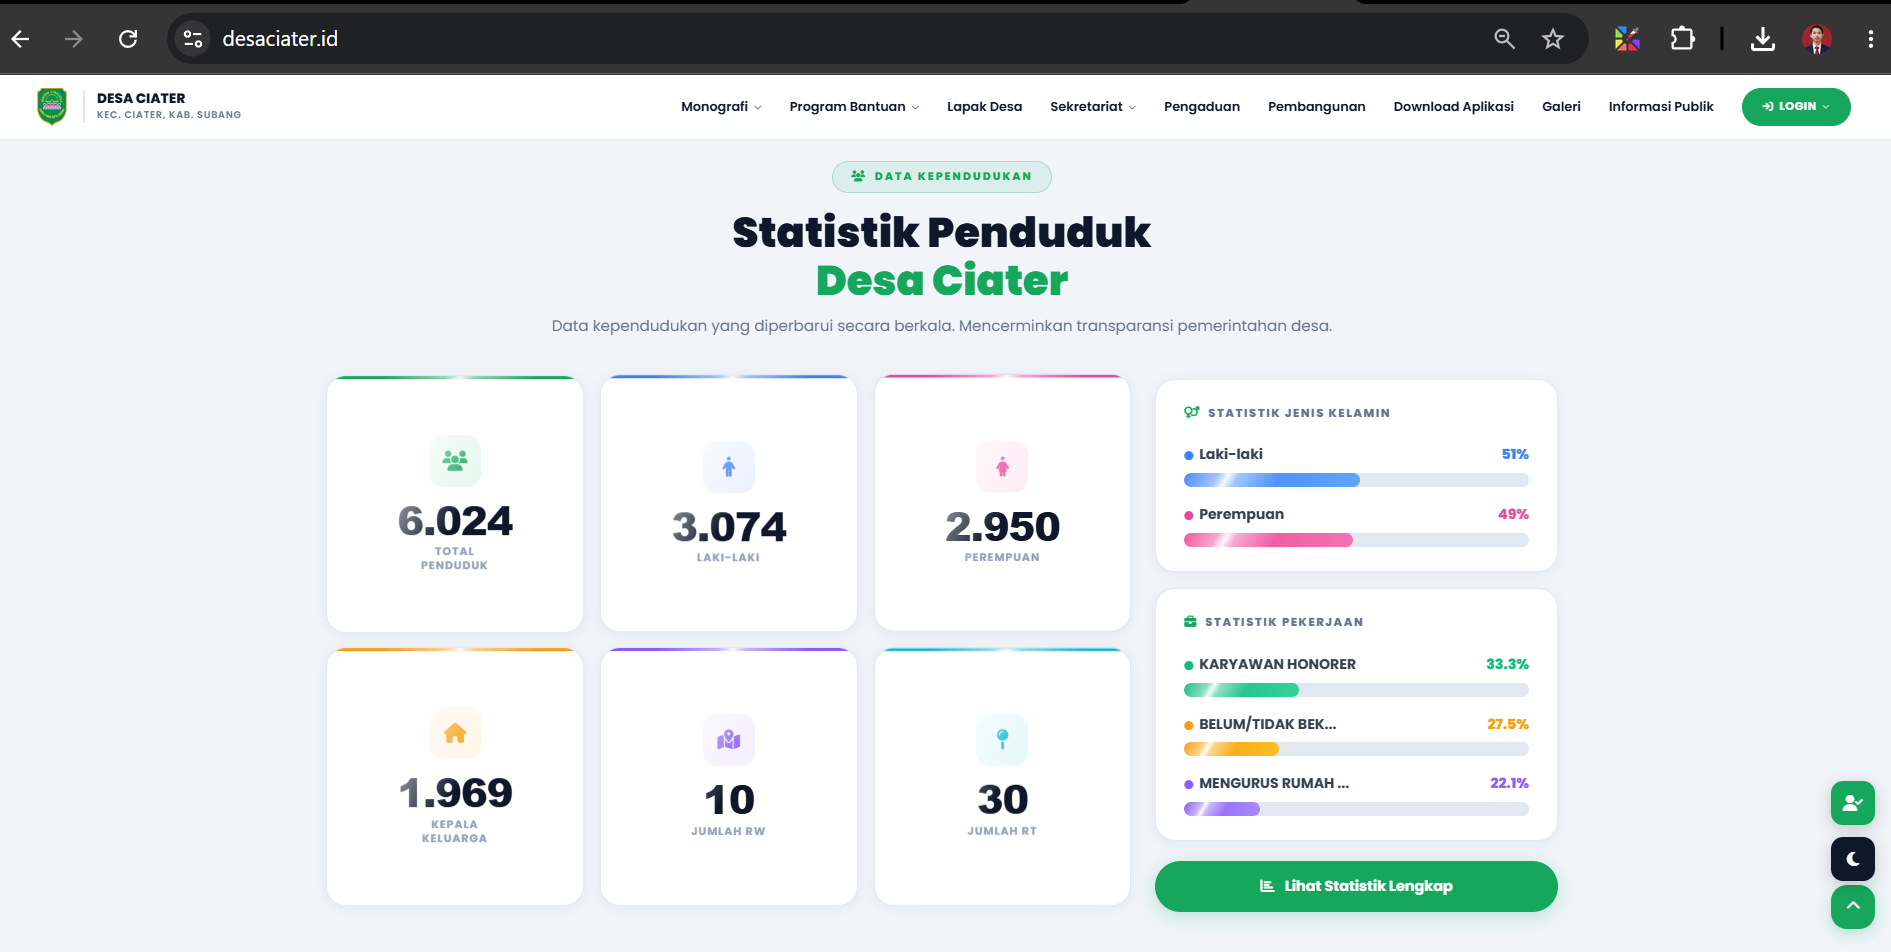Go back with the browser back arrow
The width and height of the screenshot is (1891, 952).
click(21, 39)
